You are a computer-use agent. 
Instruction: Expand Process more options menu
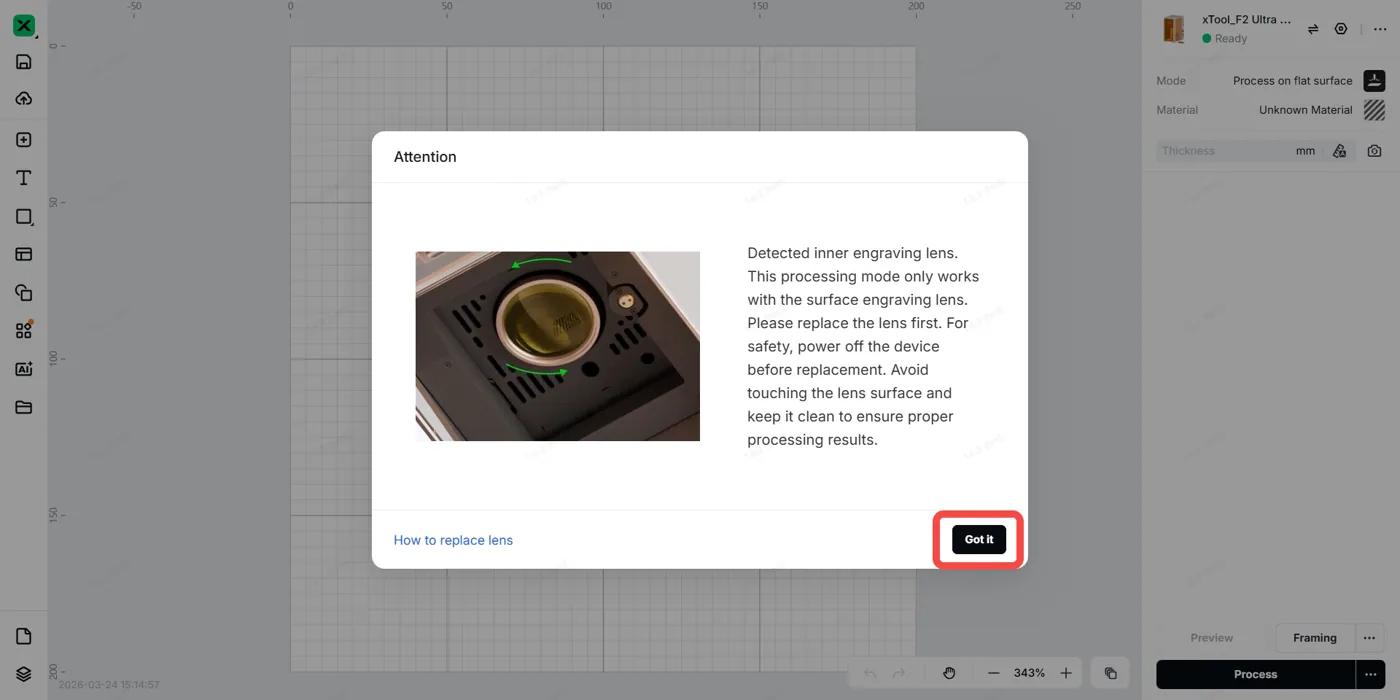coord(1370,674)
